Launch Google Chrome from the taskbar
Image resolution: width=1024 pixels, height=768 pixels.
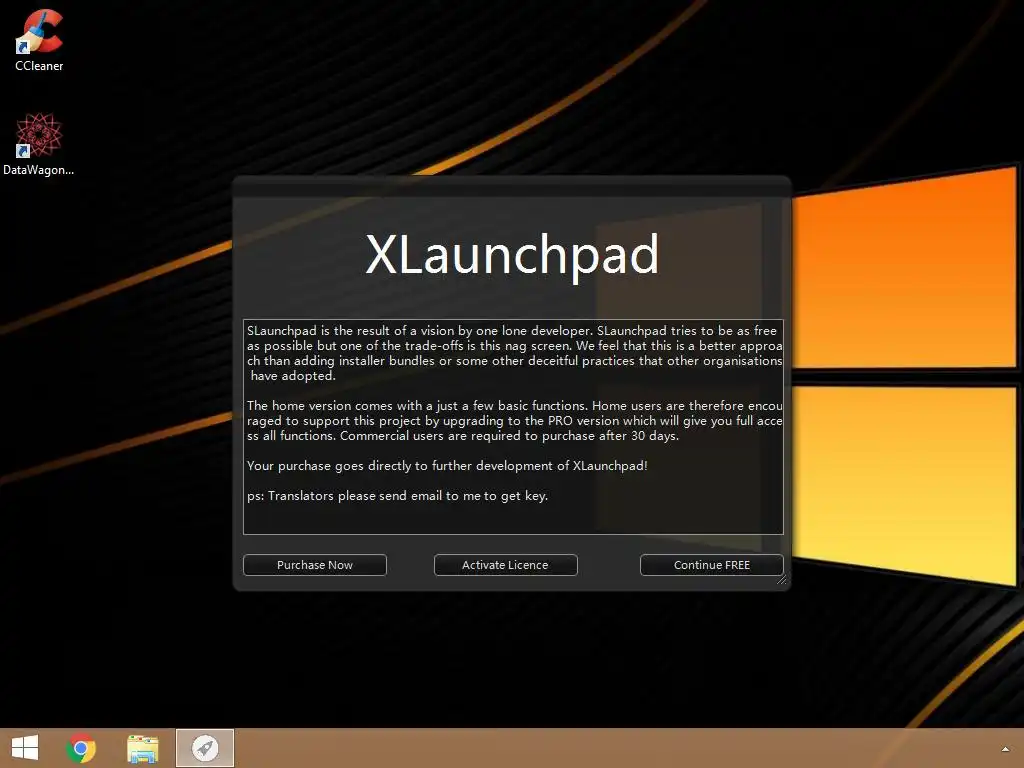coord(81,748)
